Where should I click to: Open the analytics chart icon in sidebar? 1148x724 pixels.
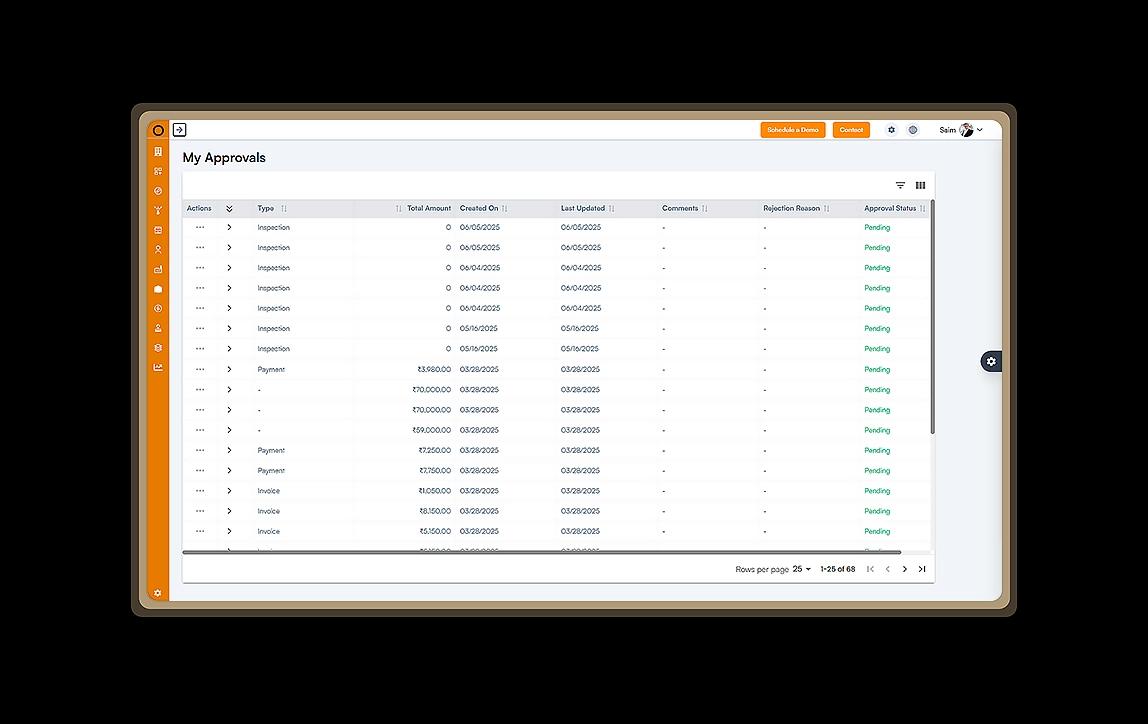coord(158,367)
